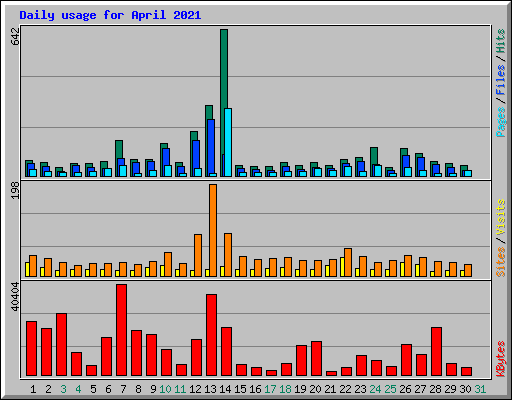
Task: Click the 'Hits' legend label
Action: [x=500, y=41]
